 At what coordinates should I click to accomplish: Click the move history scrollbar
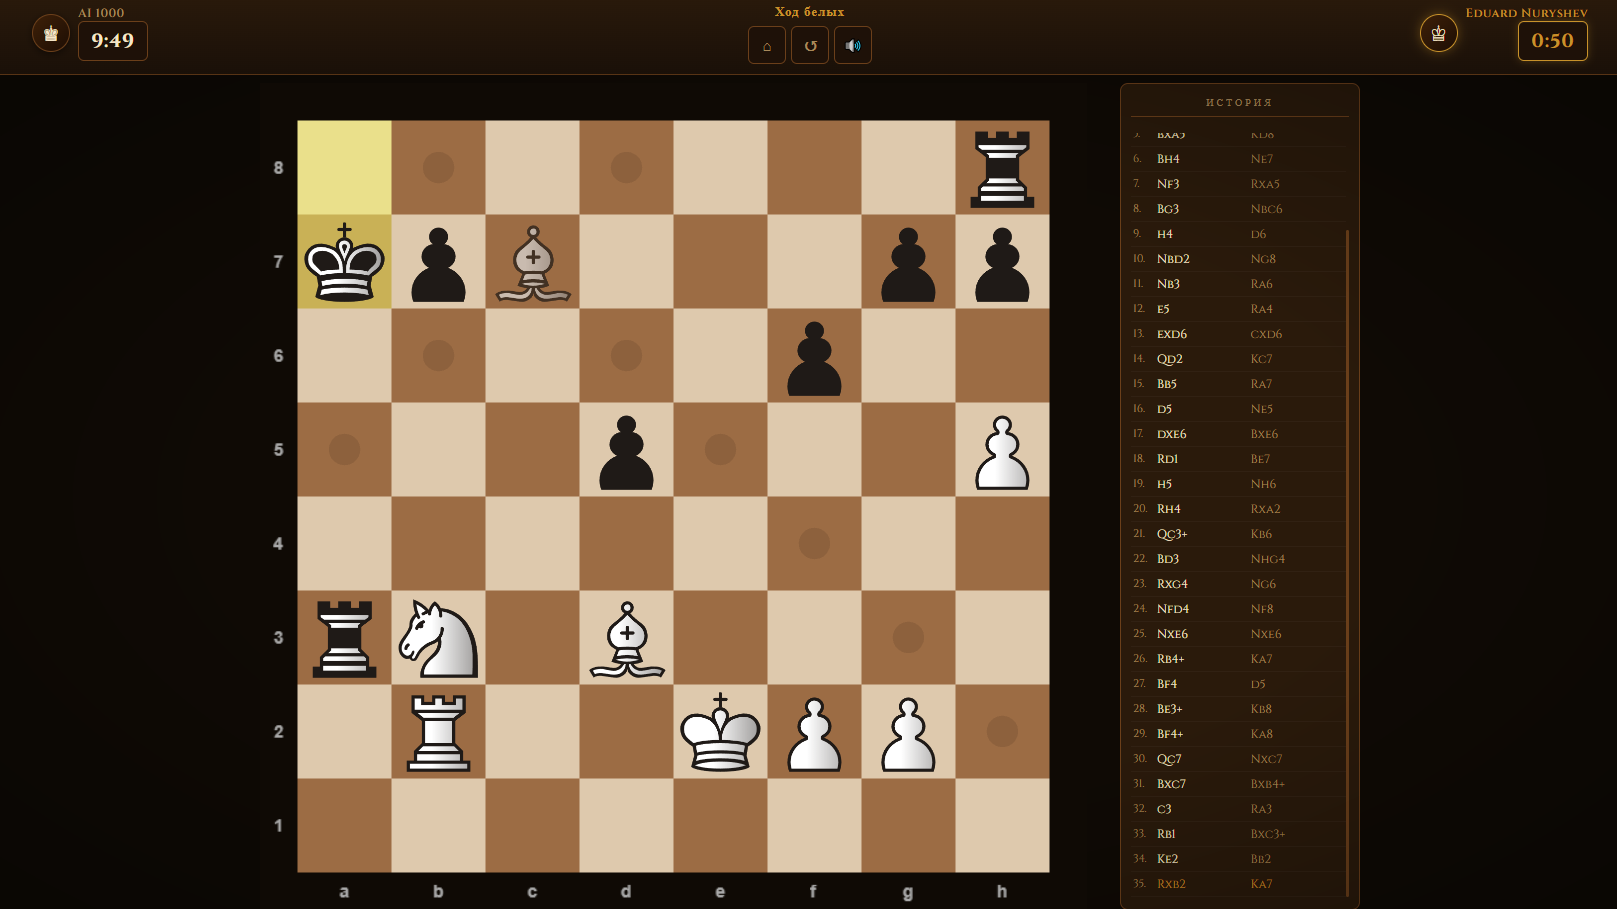[1348, 562]
